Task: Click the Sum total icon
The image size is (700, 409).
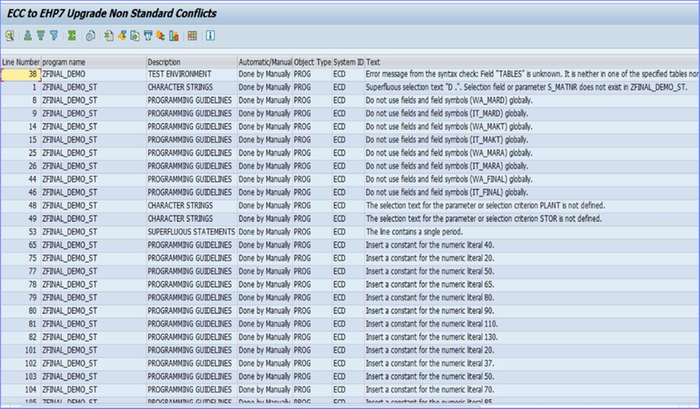Action: pos(74,36)
